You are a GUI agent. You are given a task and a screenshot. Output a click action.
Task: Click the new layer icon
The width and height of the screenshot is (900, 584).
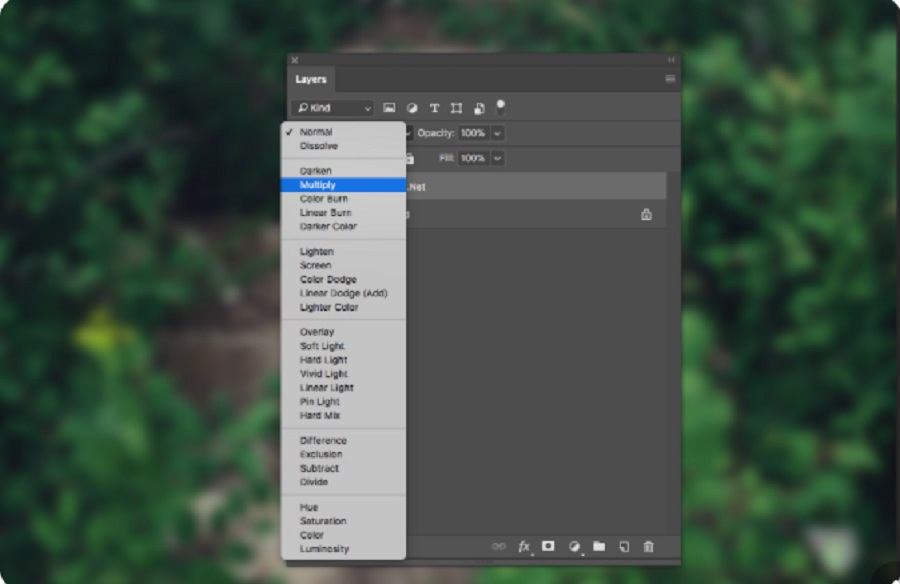pos(624,546)
